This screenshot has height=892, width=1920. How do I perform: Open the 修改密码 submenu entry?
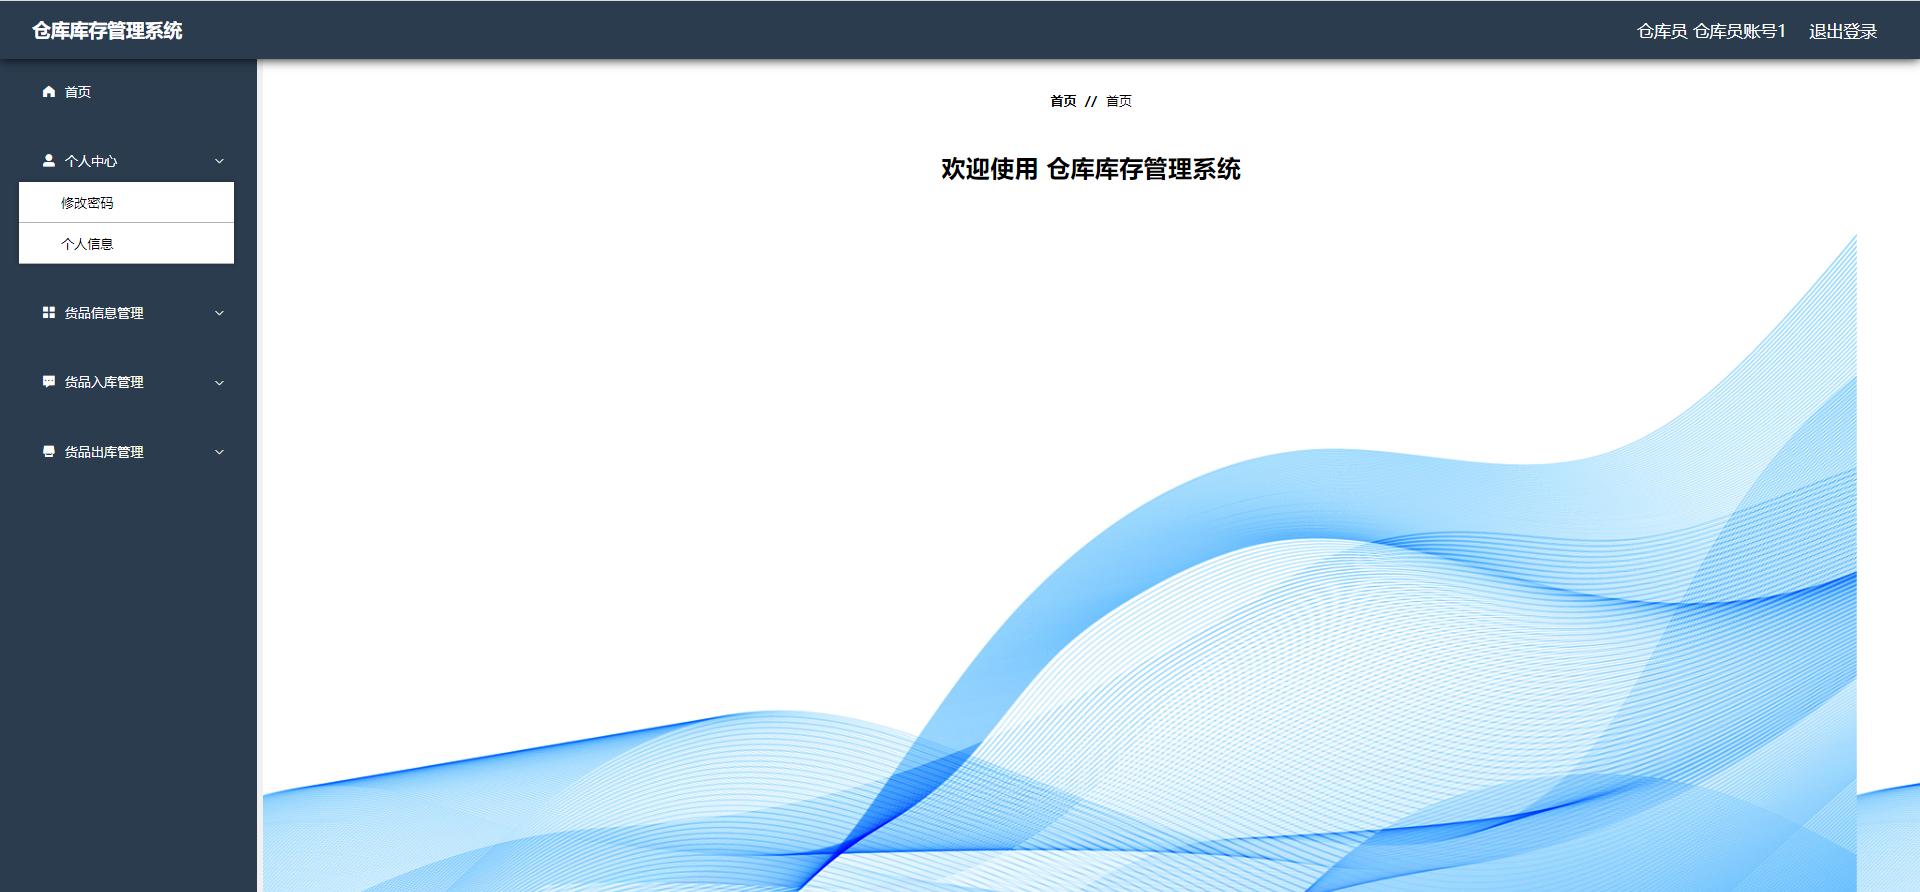coord(126,202)
